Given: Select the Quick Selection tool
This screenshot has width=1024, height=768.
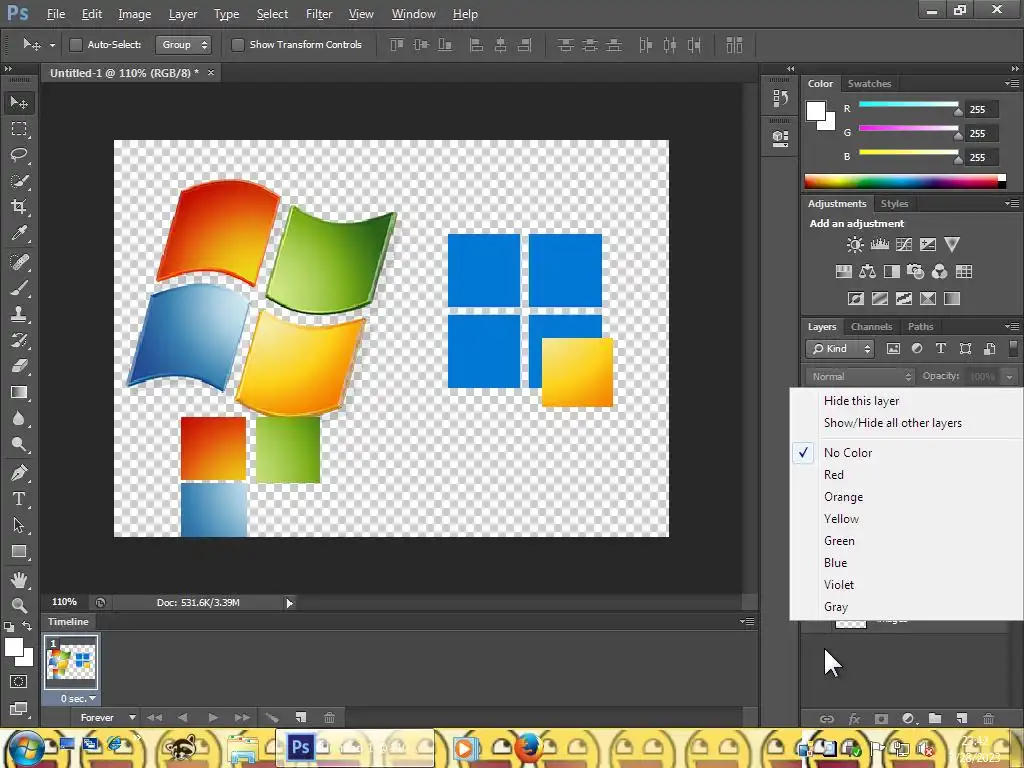Looking at the screenshot, I should click(x=19, y=181).
